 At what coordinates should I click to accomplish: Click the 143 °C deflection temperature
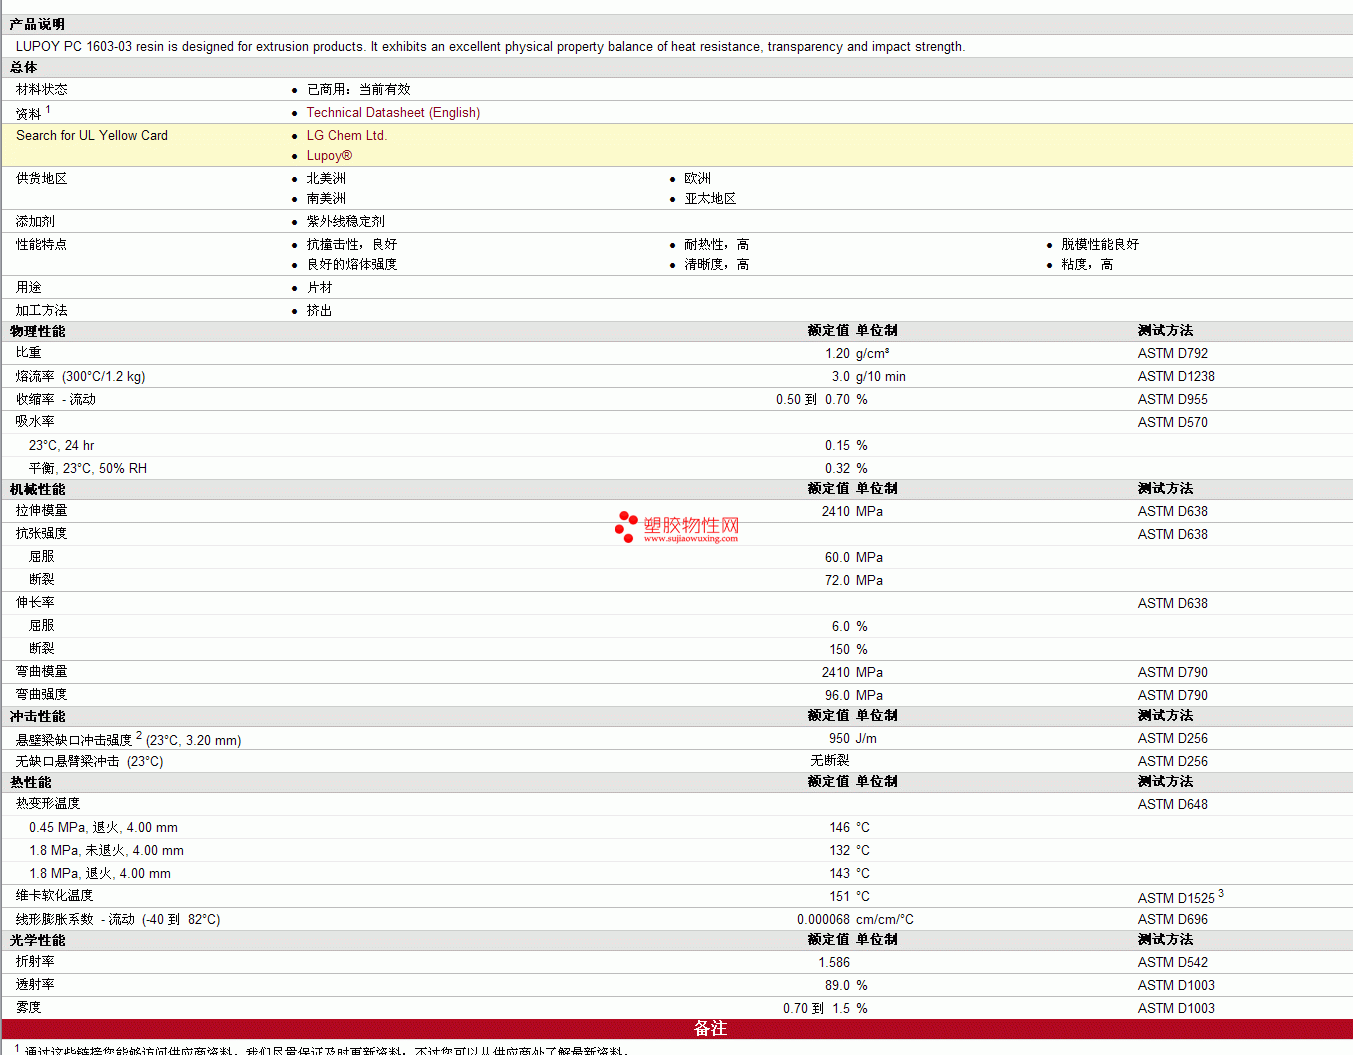pyautogui.click(x=850, y=874)
